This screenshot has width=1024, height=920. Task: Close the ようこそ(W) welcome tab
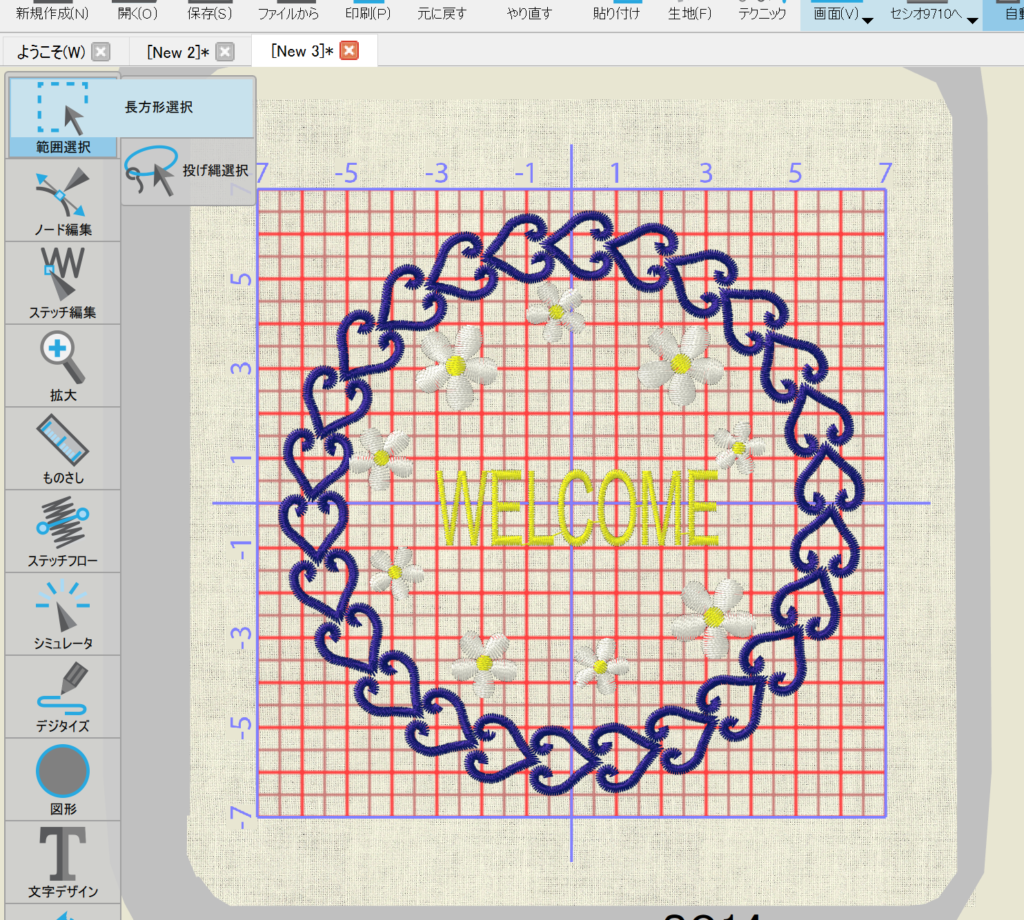101,52
